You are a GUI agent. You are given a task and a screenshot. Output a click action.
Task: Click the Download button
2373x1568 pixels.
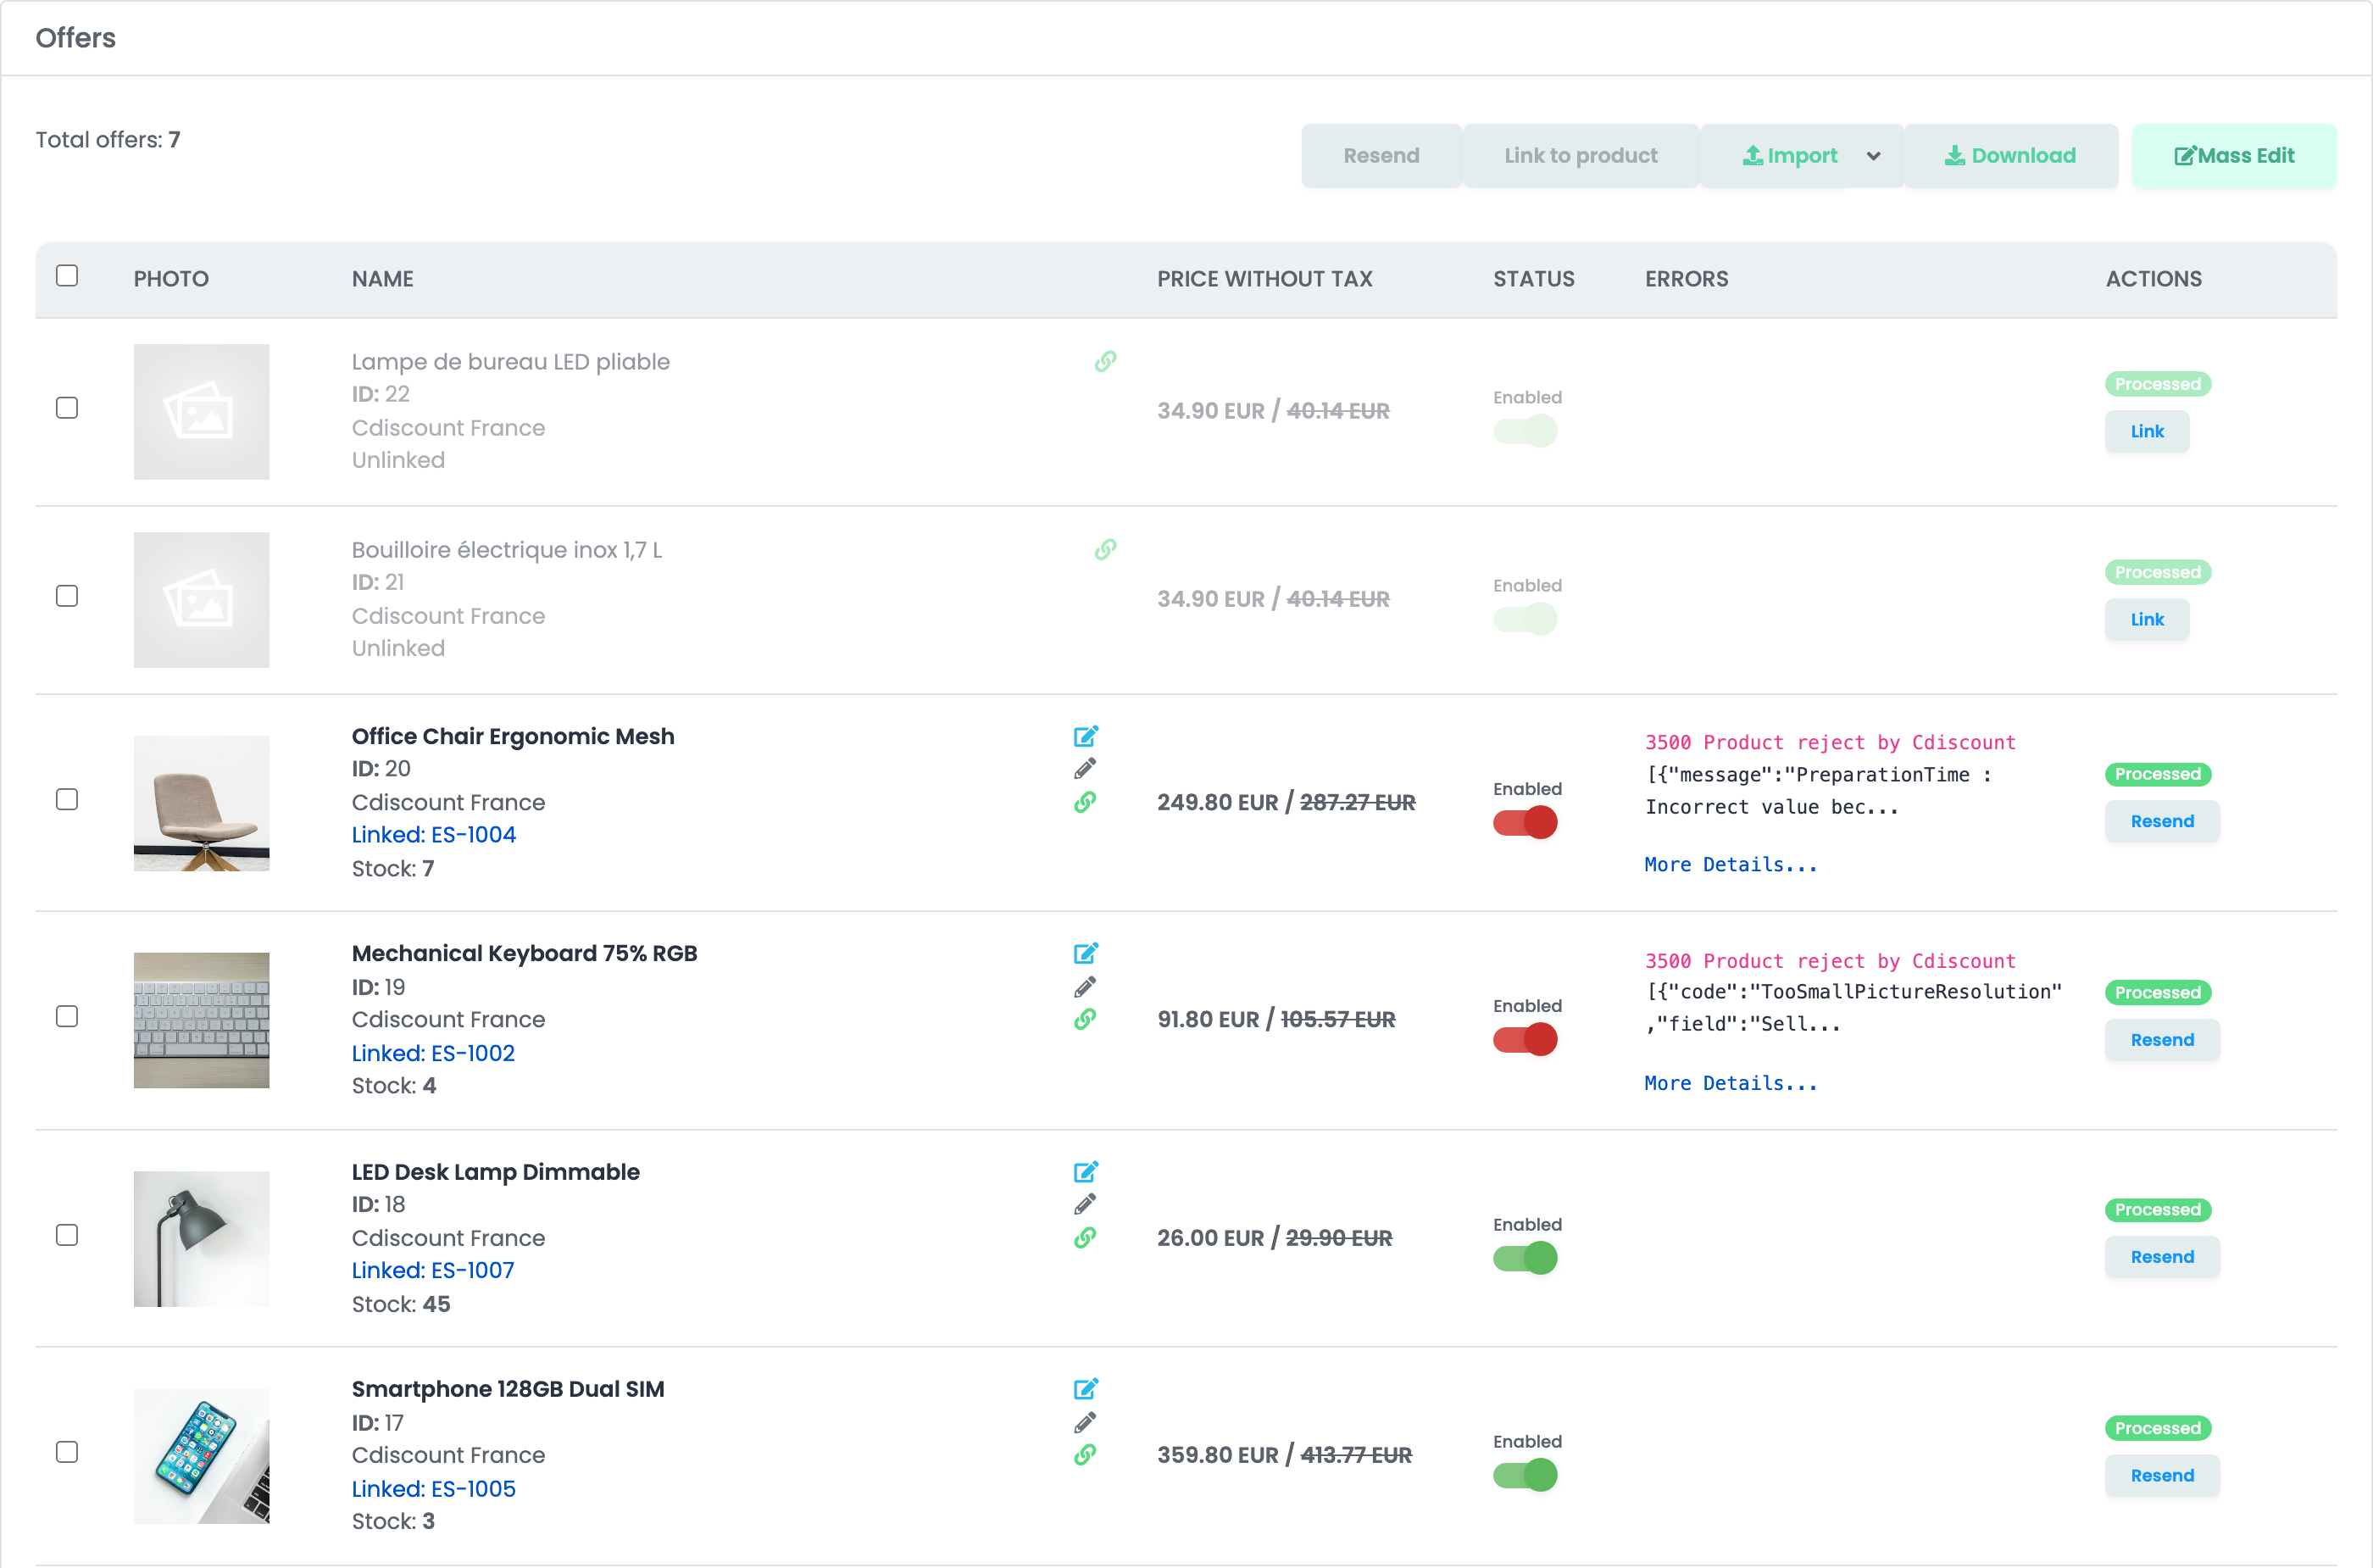coord(2010,156)
